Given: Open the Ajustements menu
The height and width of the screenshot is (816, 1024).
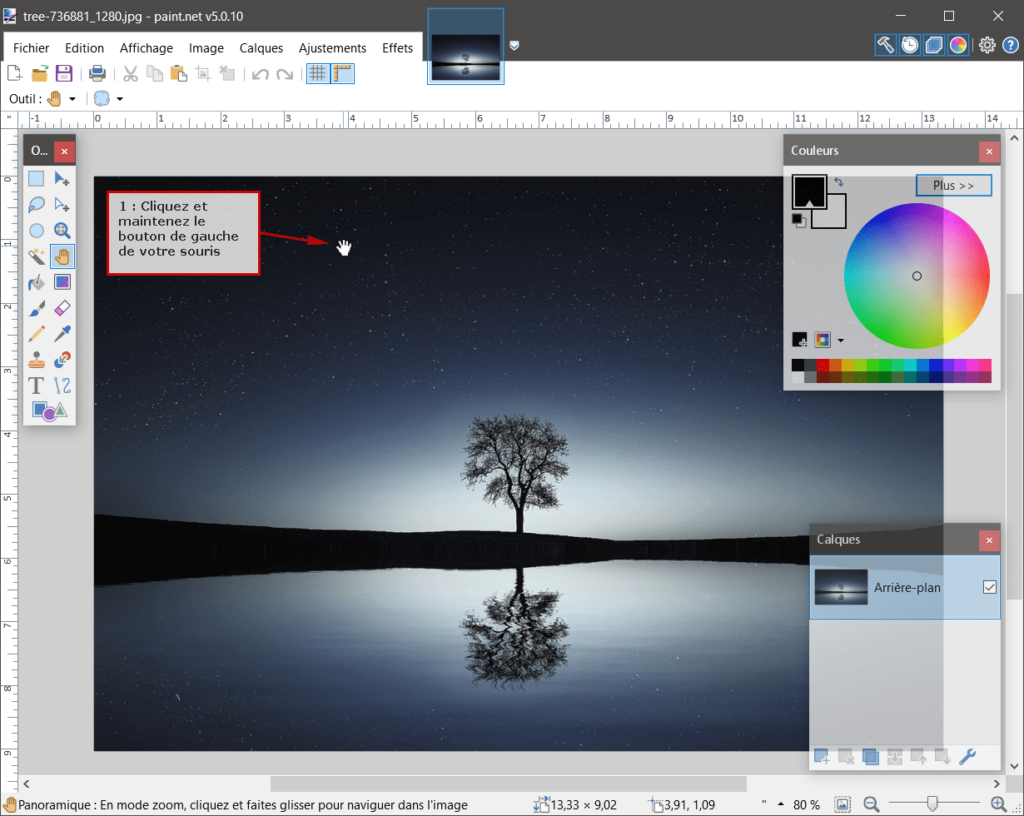Looking at the screenshot, I should 332,47.
